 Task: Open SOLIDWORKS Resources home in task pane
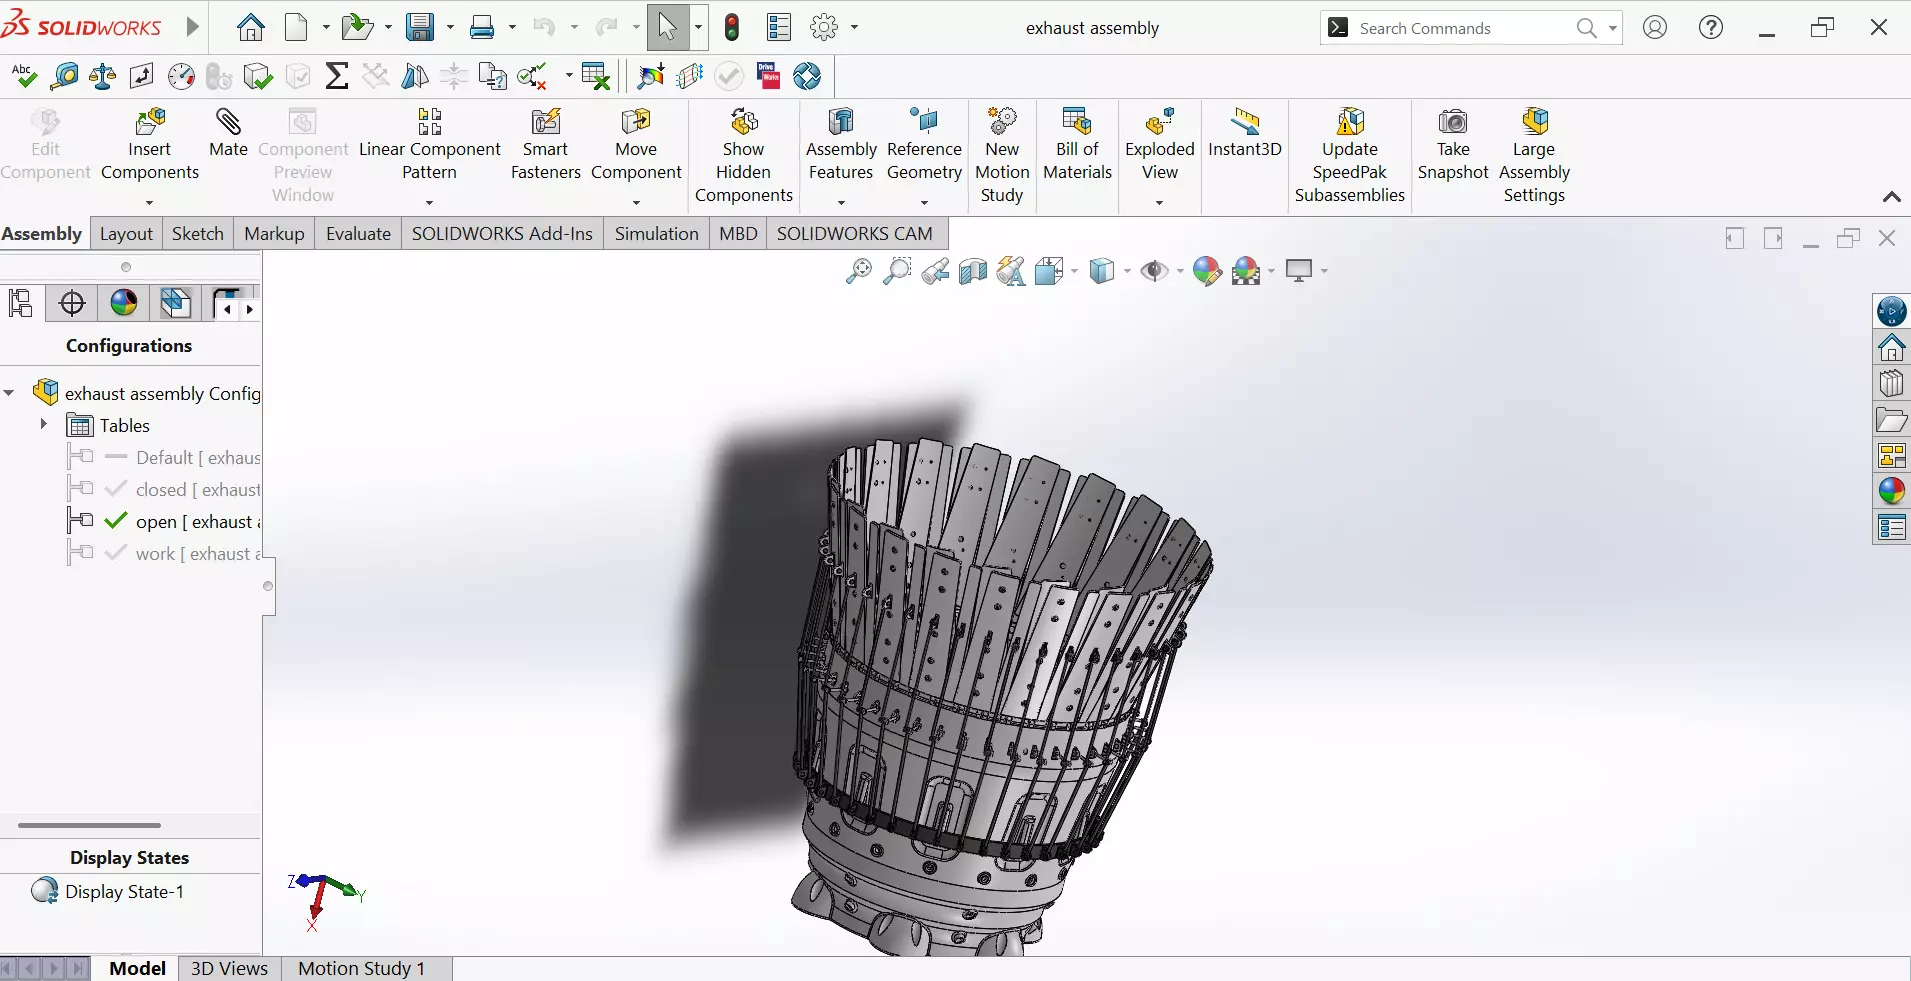click(1891, 348)
